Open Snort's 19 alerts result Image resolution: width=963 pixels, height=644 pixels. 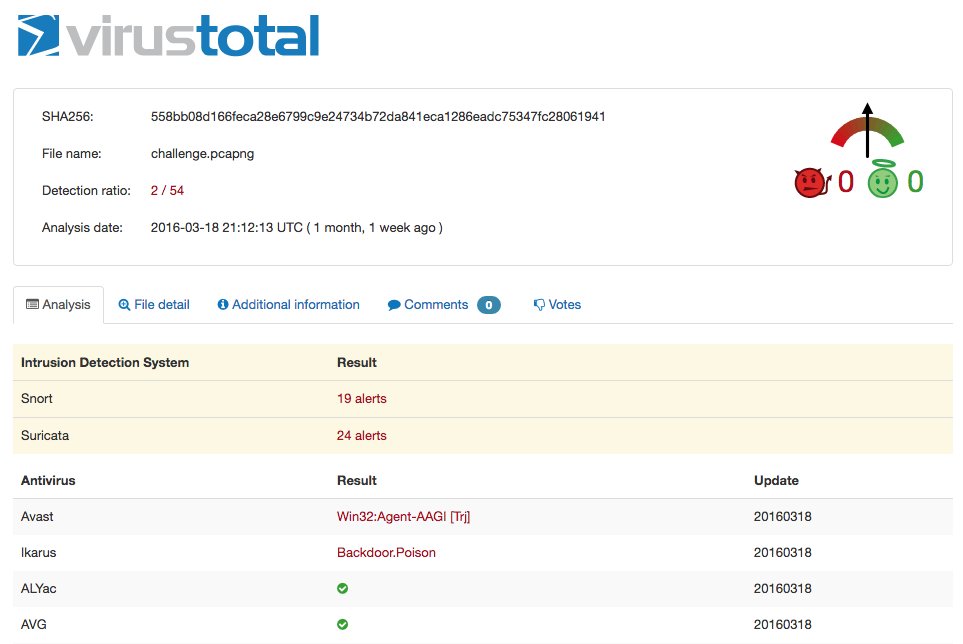coord(362,398)
